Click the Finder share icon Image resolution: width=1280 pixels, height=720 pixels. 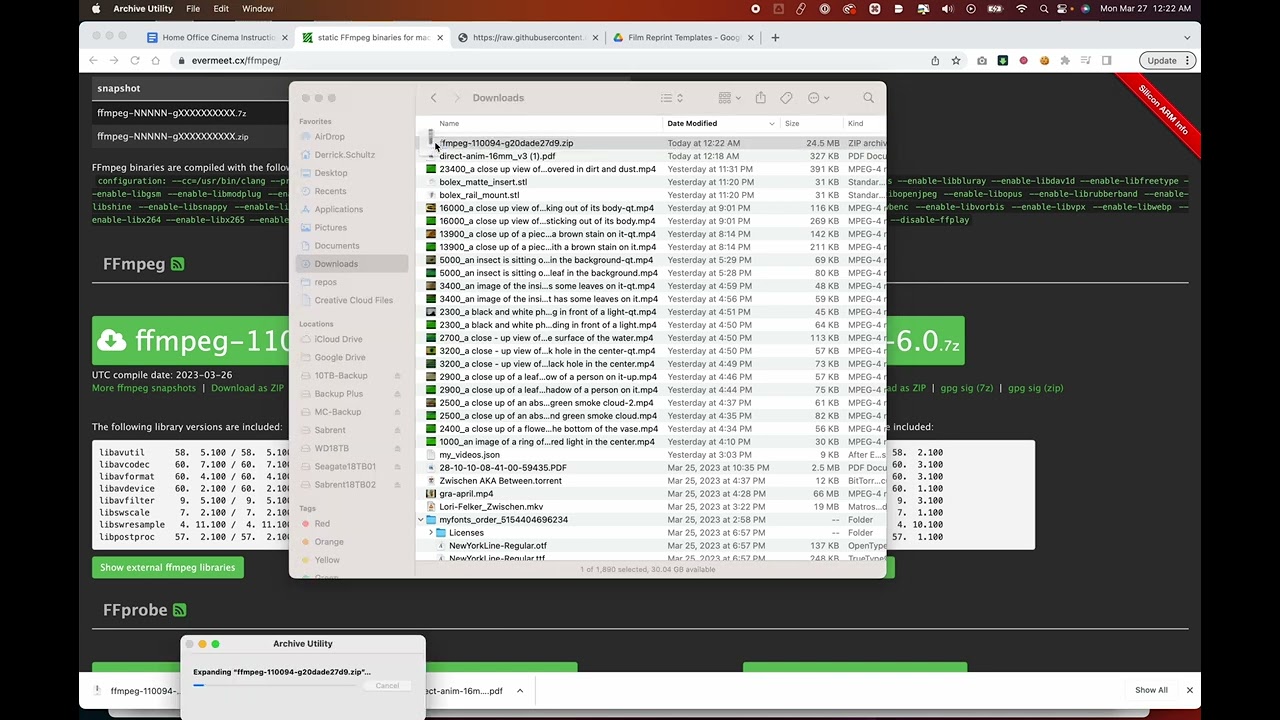pyautogui.click(x=760, y=98)
